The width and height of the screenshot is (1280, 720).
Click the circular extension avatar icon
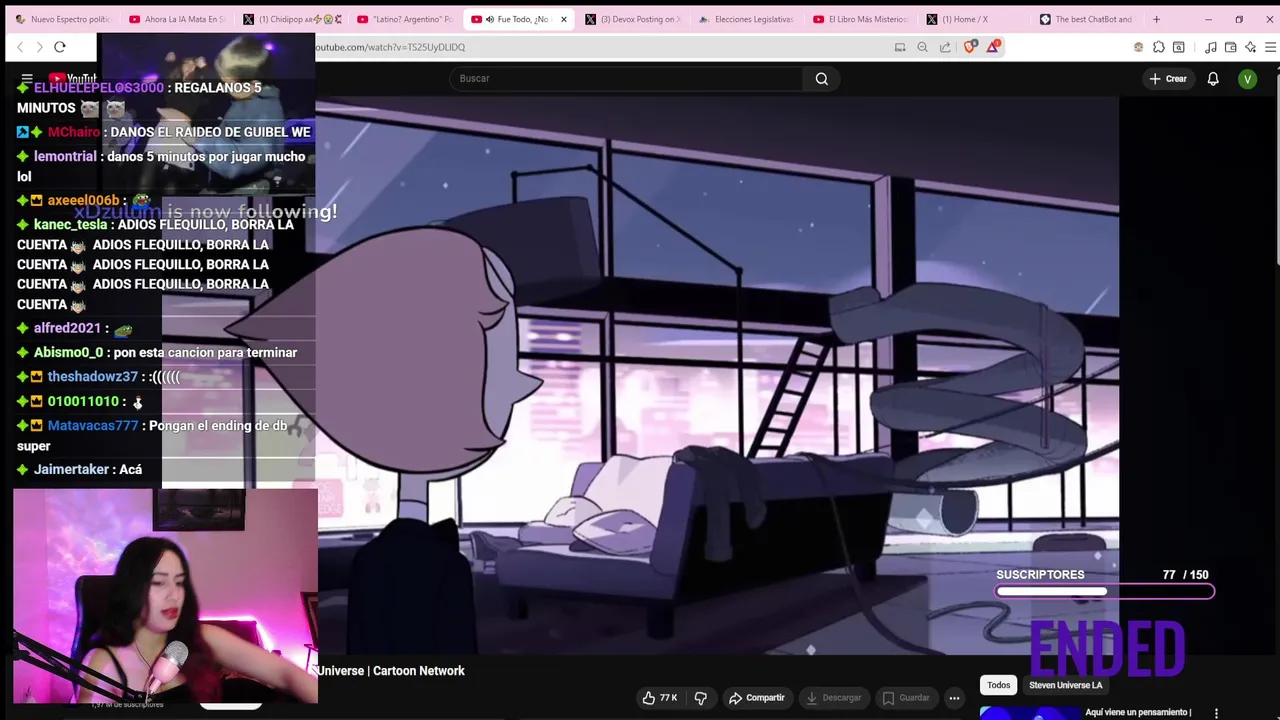(x=1138, y=47)
